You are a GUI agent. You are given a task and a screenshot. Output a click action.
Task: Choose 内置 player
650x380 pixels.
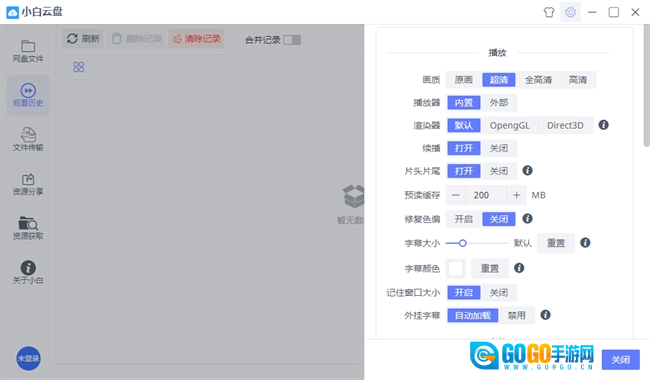(x=463, y=103)
